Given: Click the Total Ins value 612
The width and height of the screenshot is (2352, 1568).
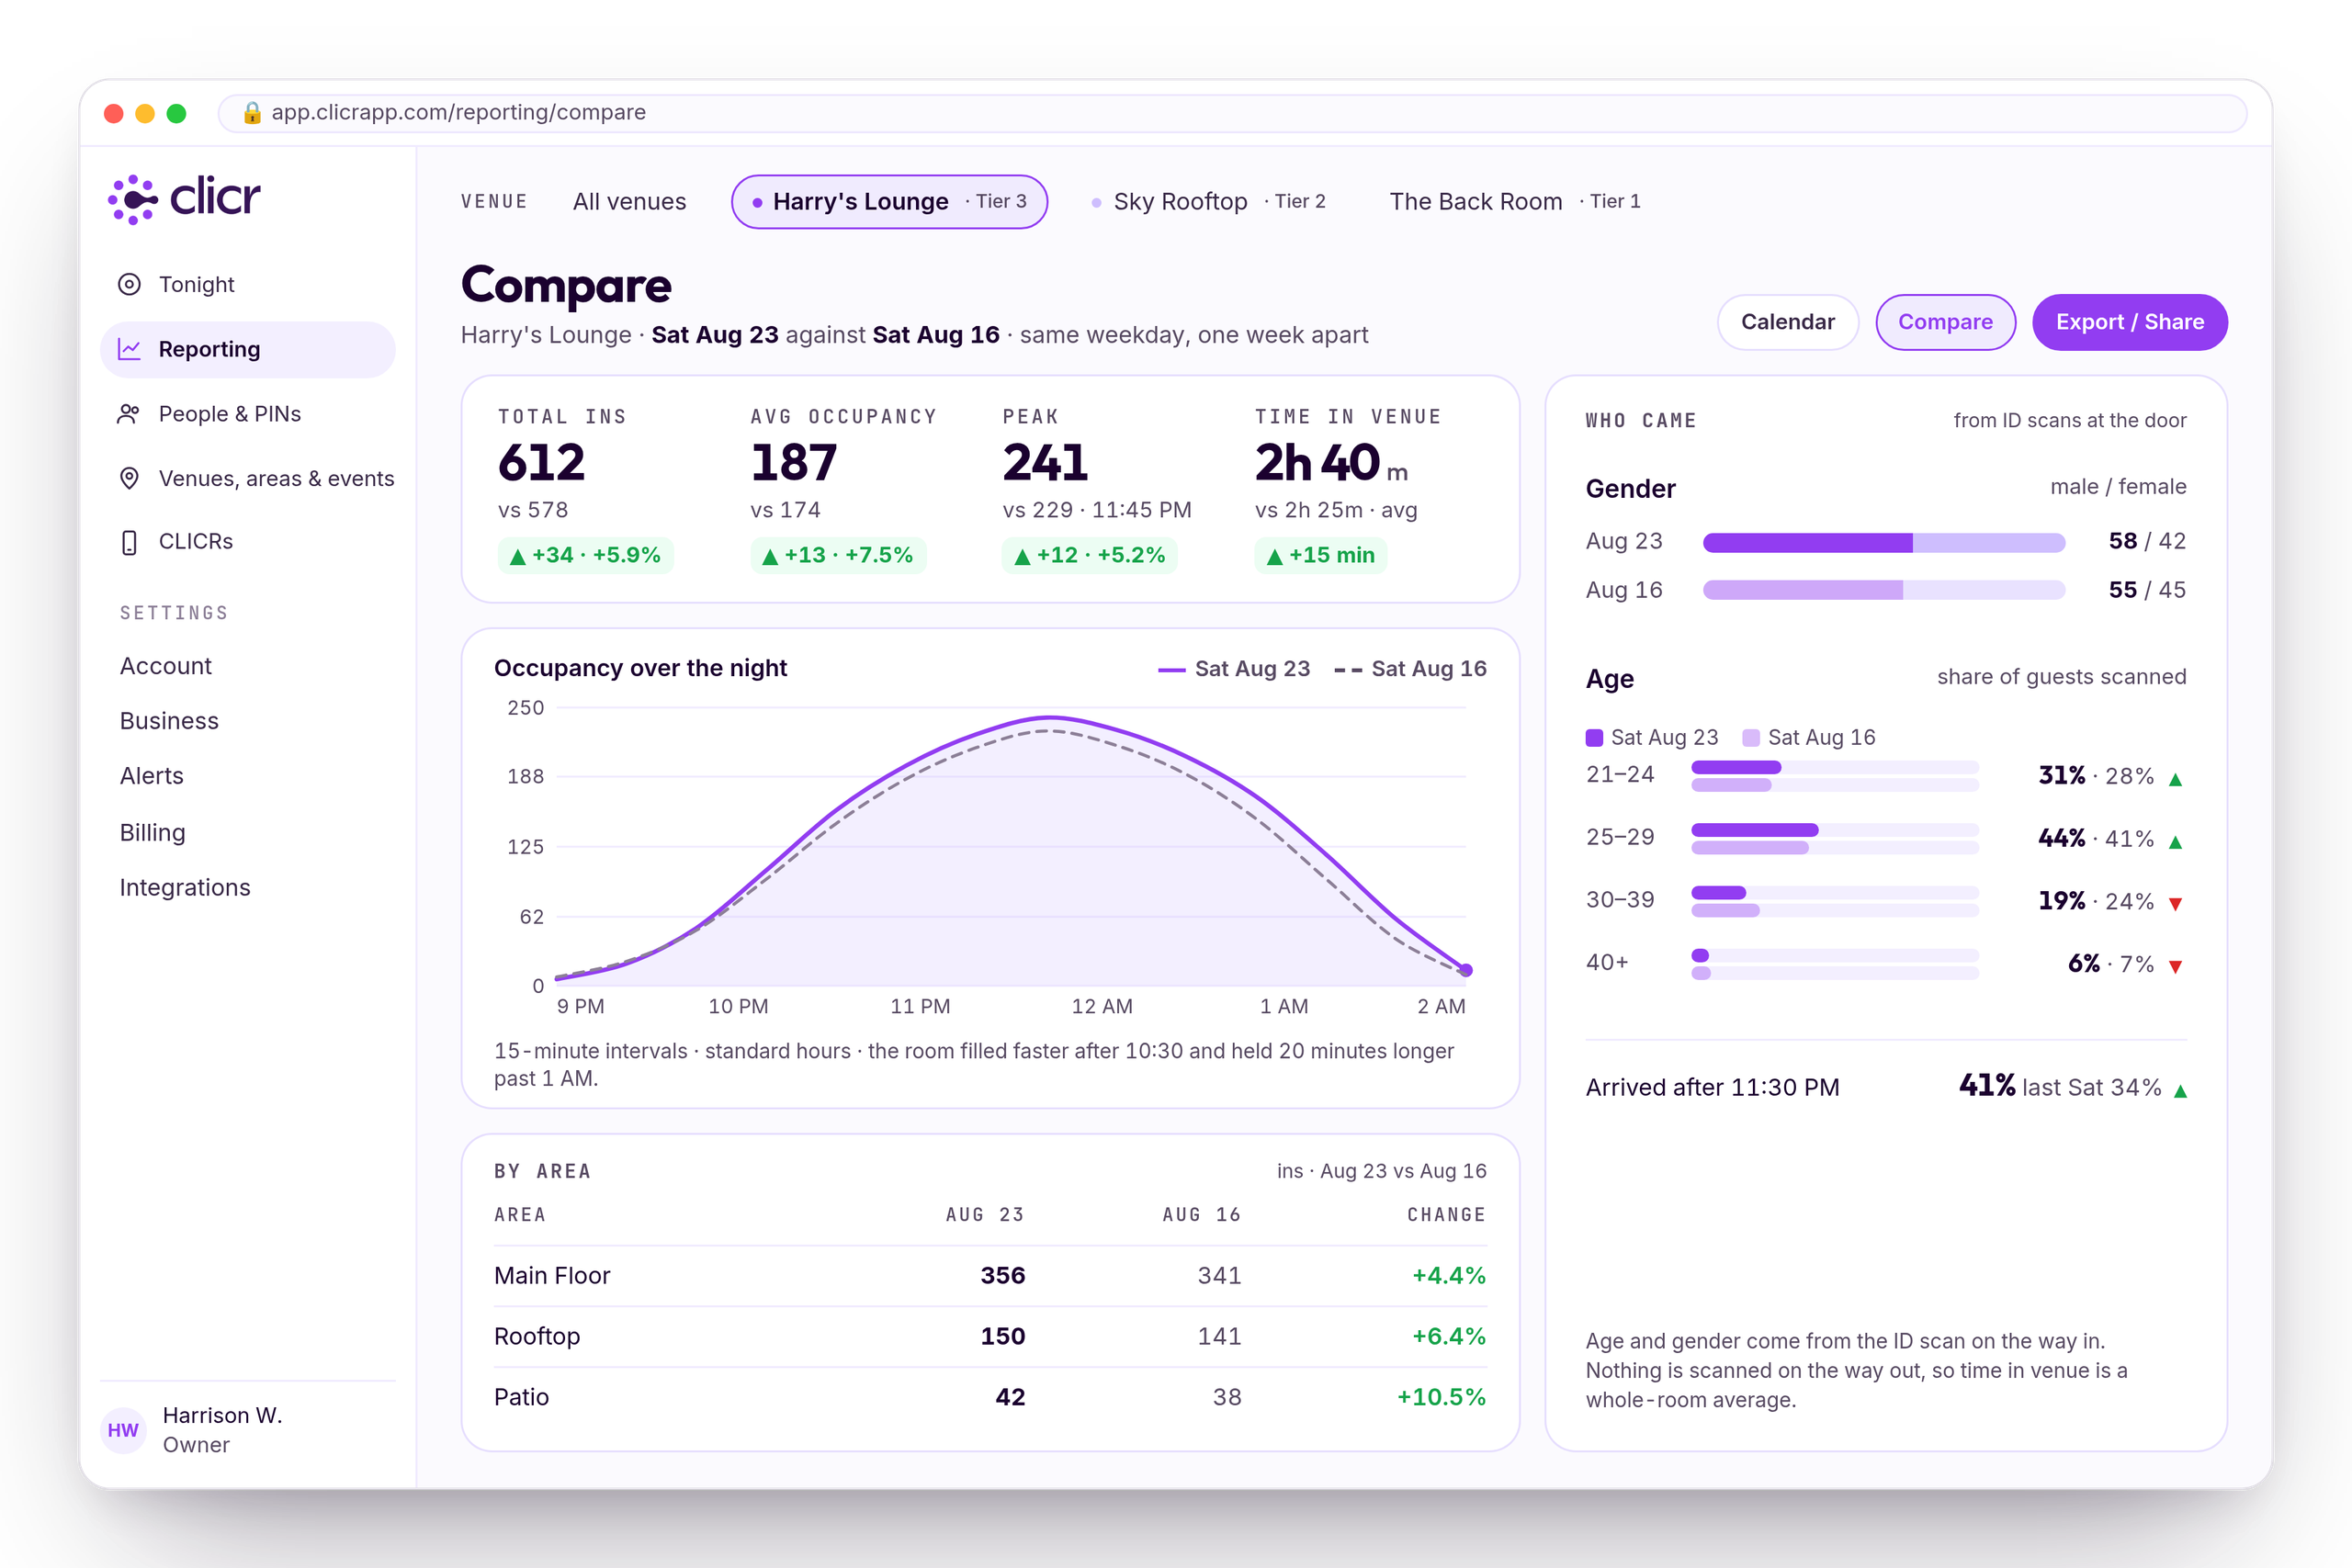Looking at the screenshot, I should (542, 463).
